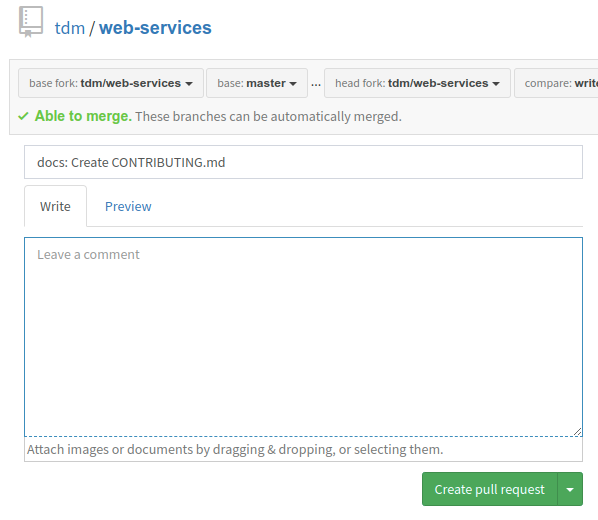
Task: Switch to the Write tab
Action: pyautogui.click(x=55, y=206)
